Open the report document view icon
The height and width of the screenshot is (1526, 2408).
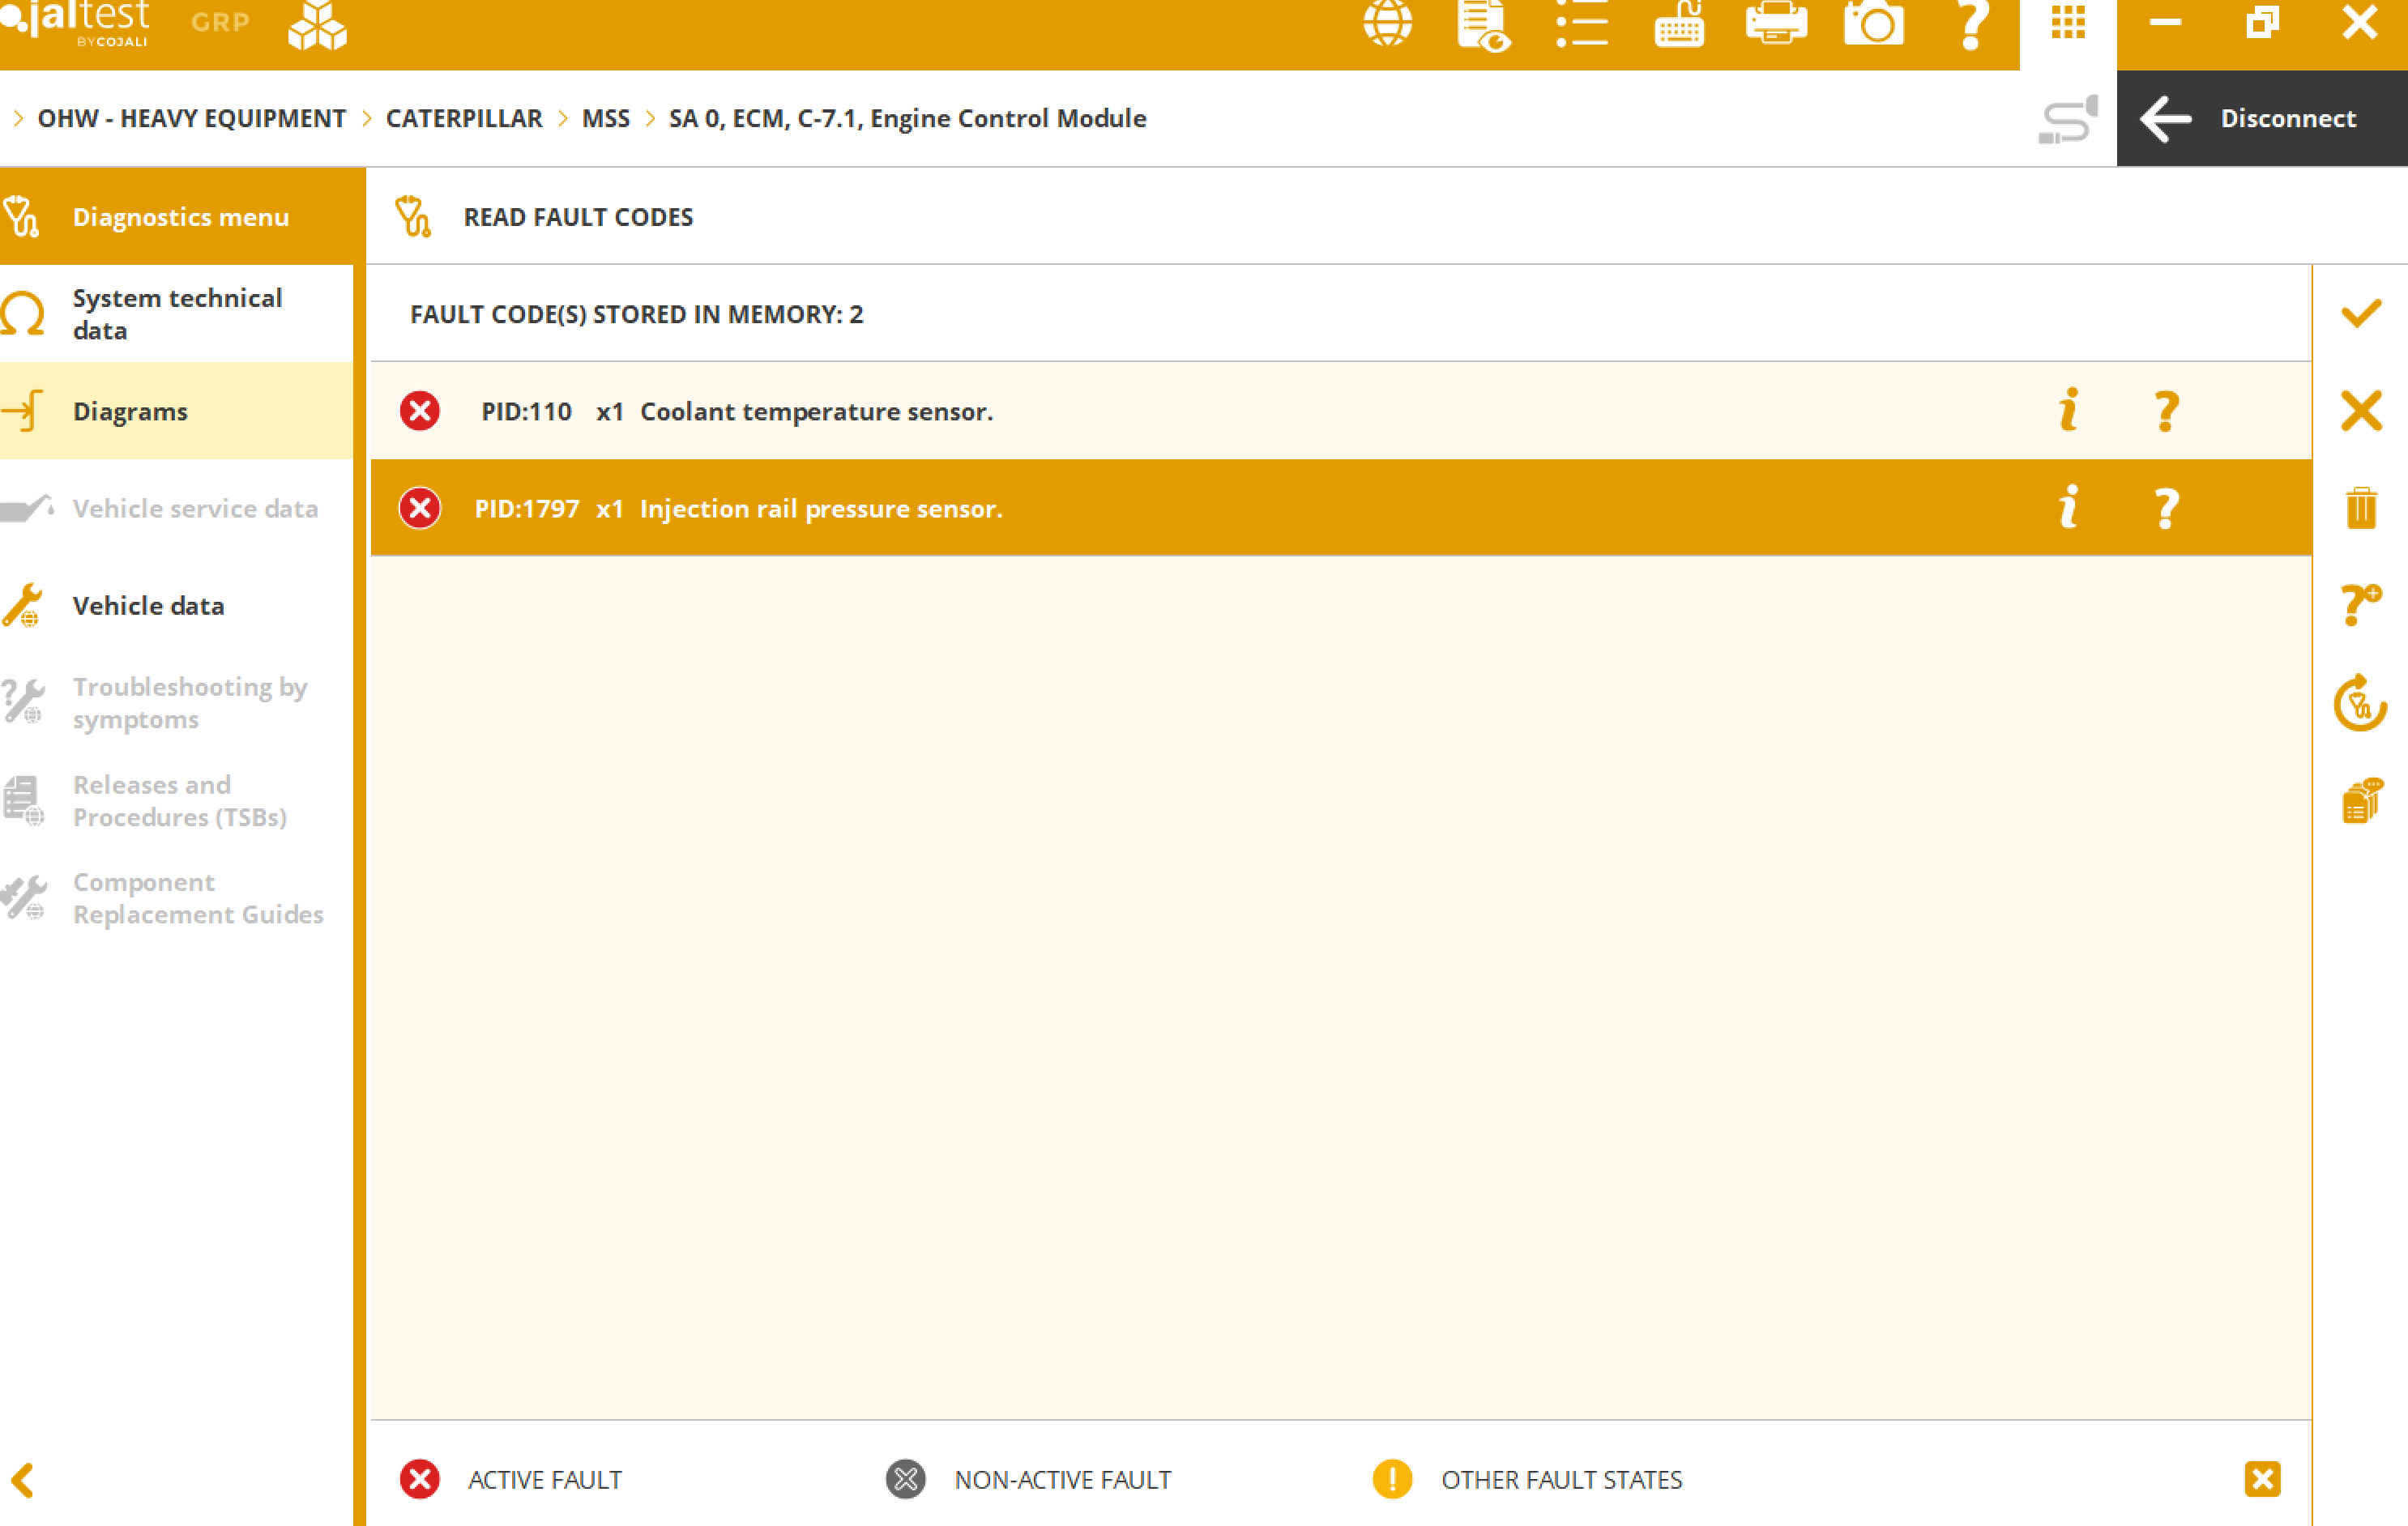coord(1484,25)
